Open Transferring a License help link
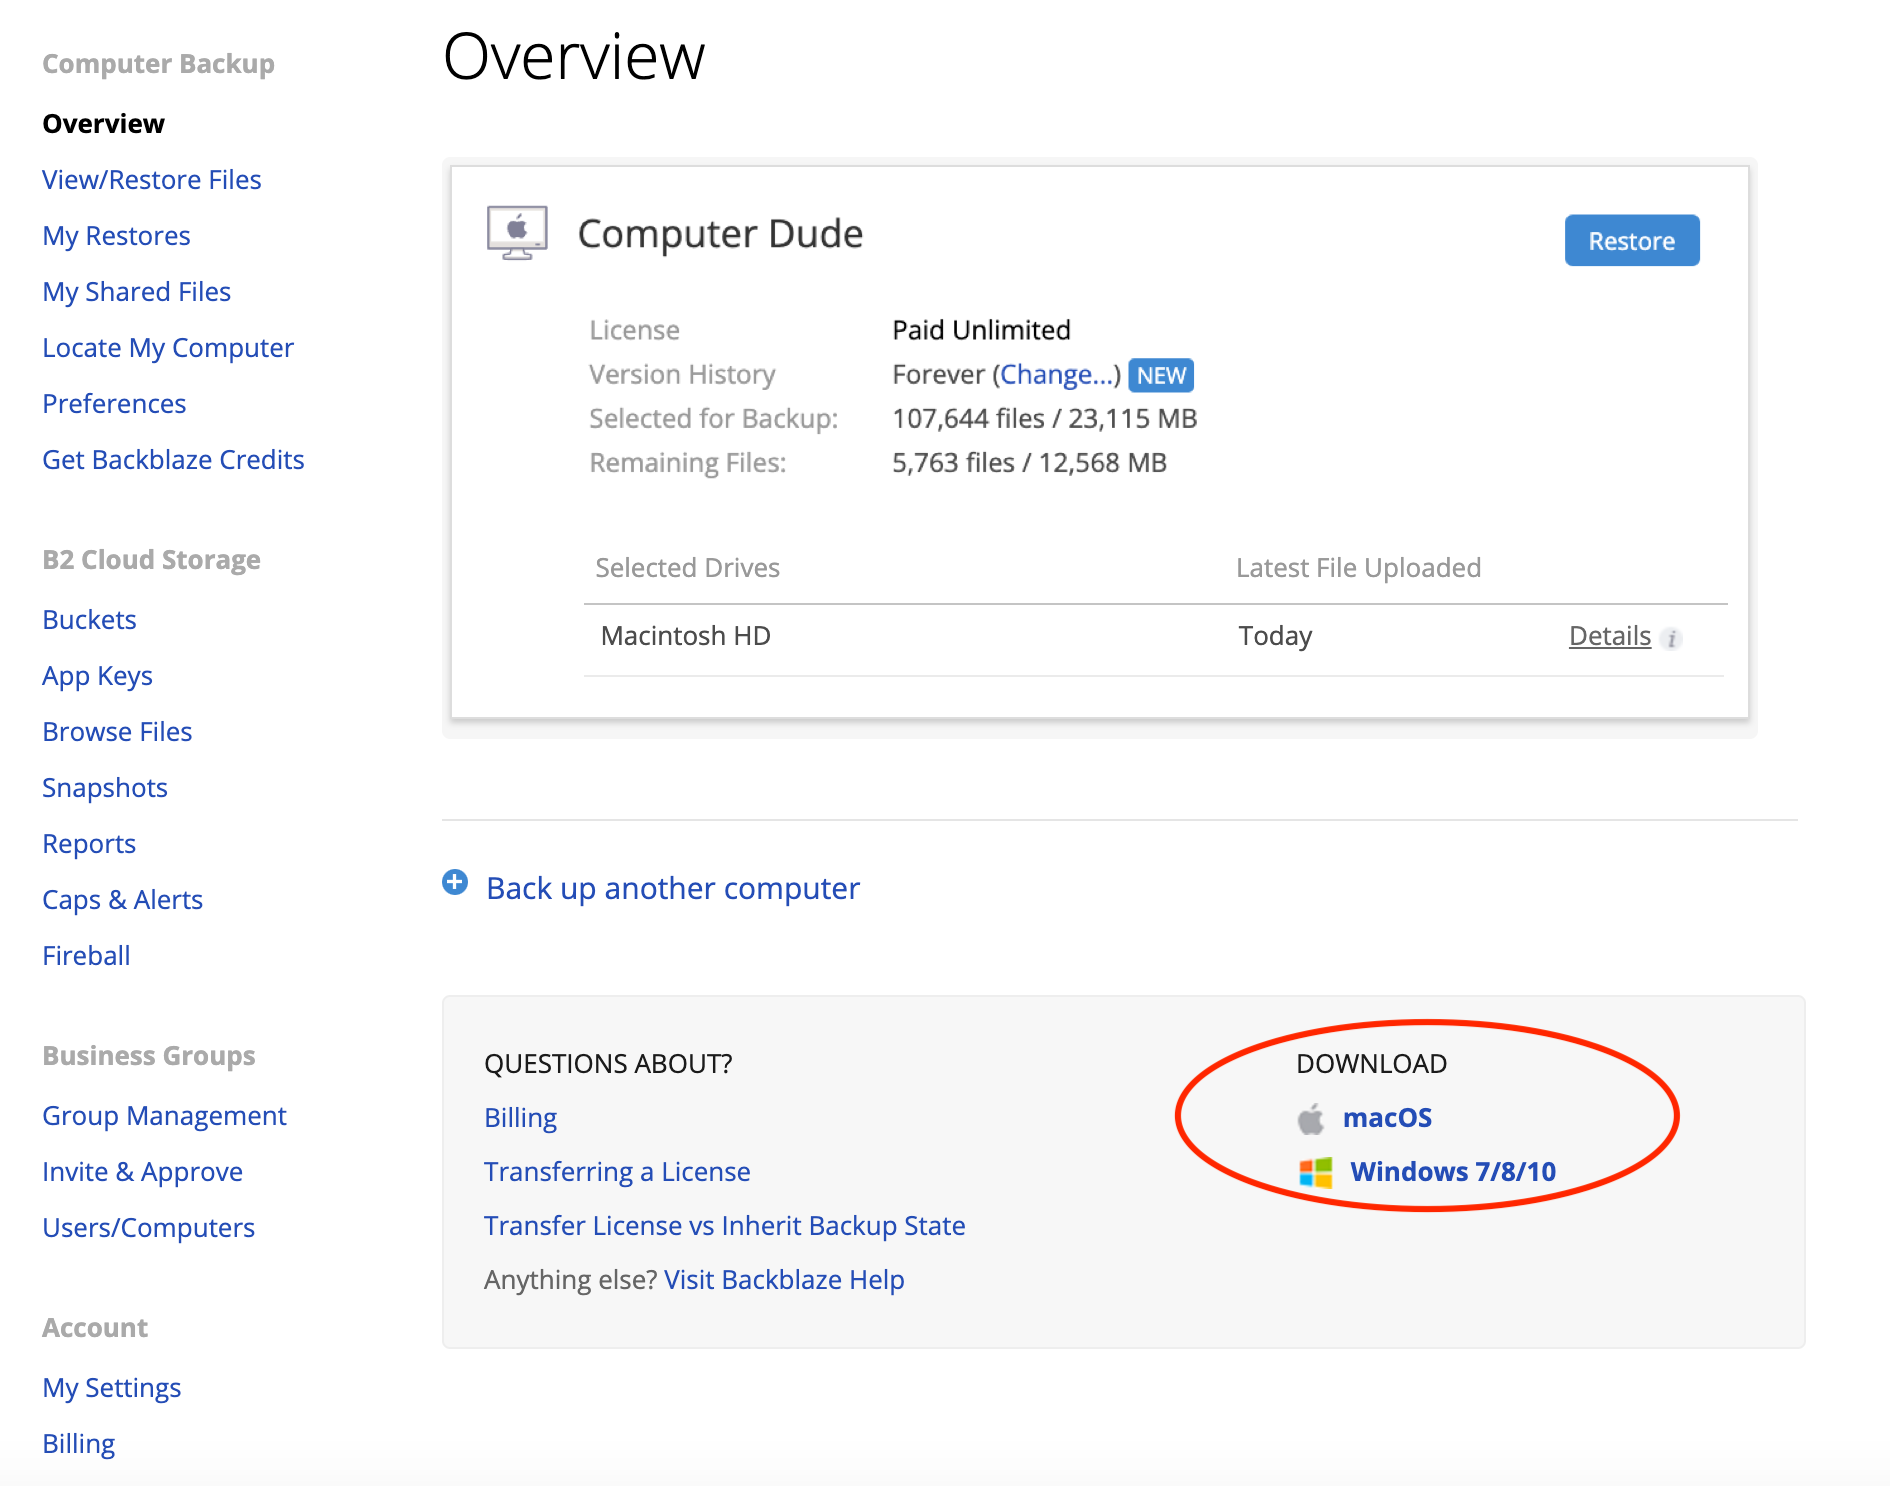 click(617, 1172)
